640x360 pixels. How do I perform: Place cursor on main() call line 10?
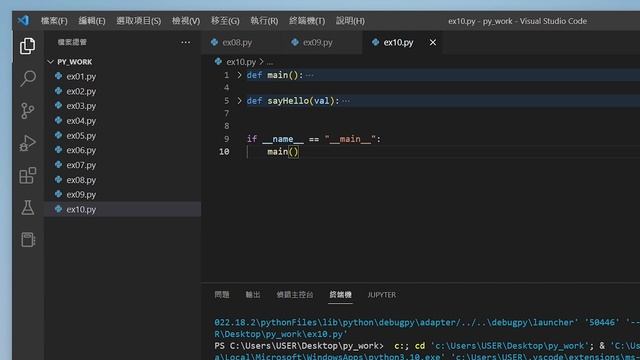[283, 151]
